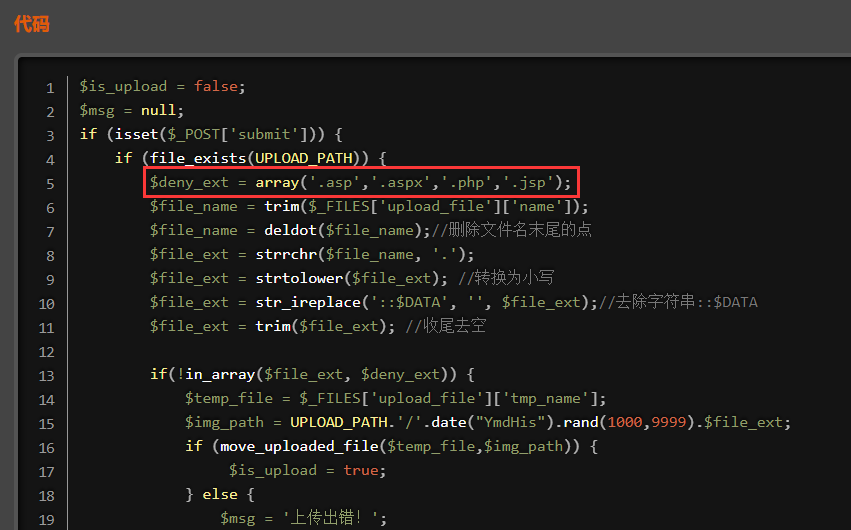Click line number 1 in gutter
The width and height of the screenshot is (851, 530).
(50, 88)
